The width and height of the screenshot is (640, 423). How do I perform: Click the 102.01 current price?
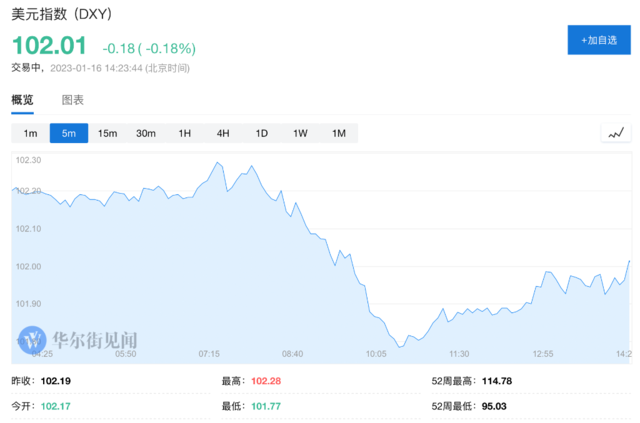[x=49, y=47]
